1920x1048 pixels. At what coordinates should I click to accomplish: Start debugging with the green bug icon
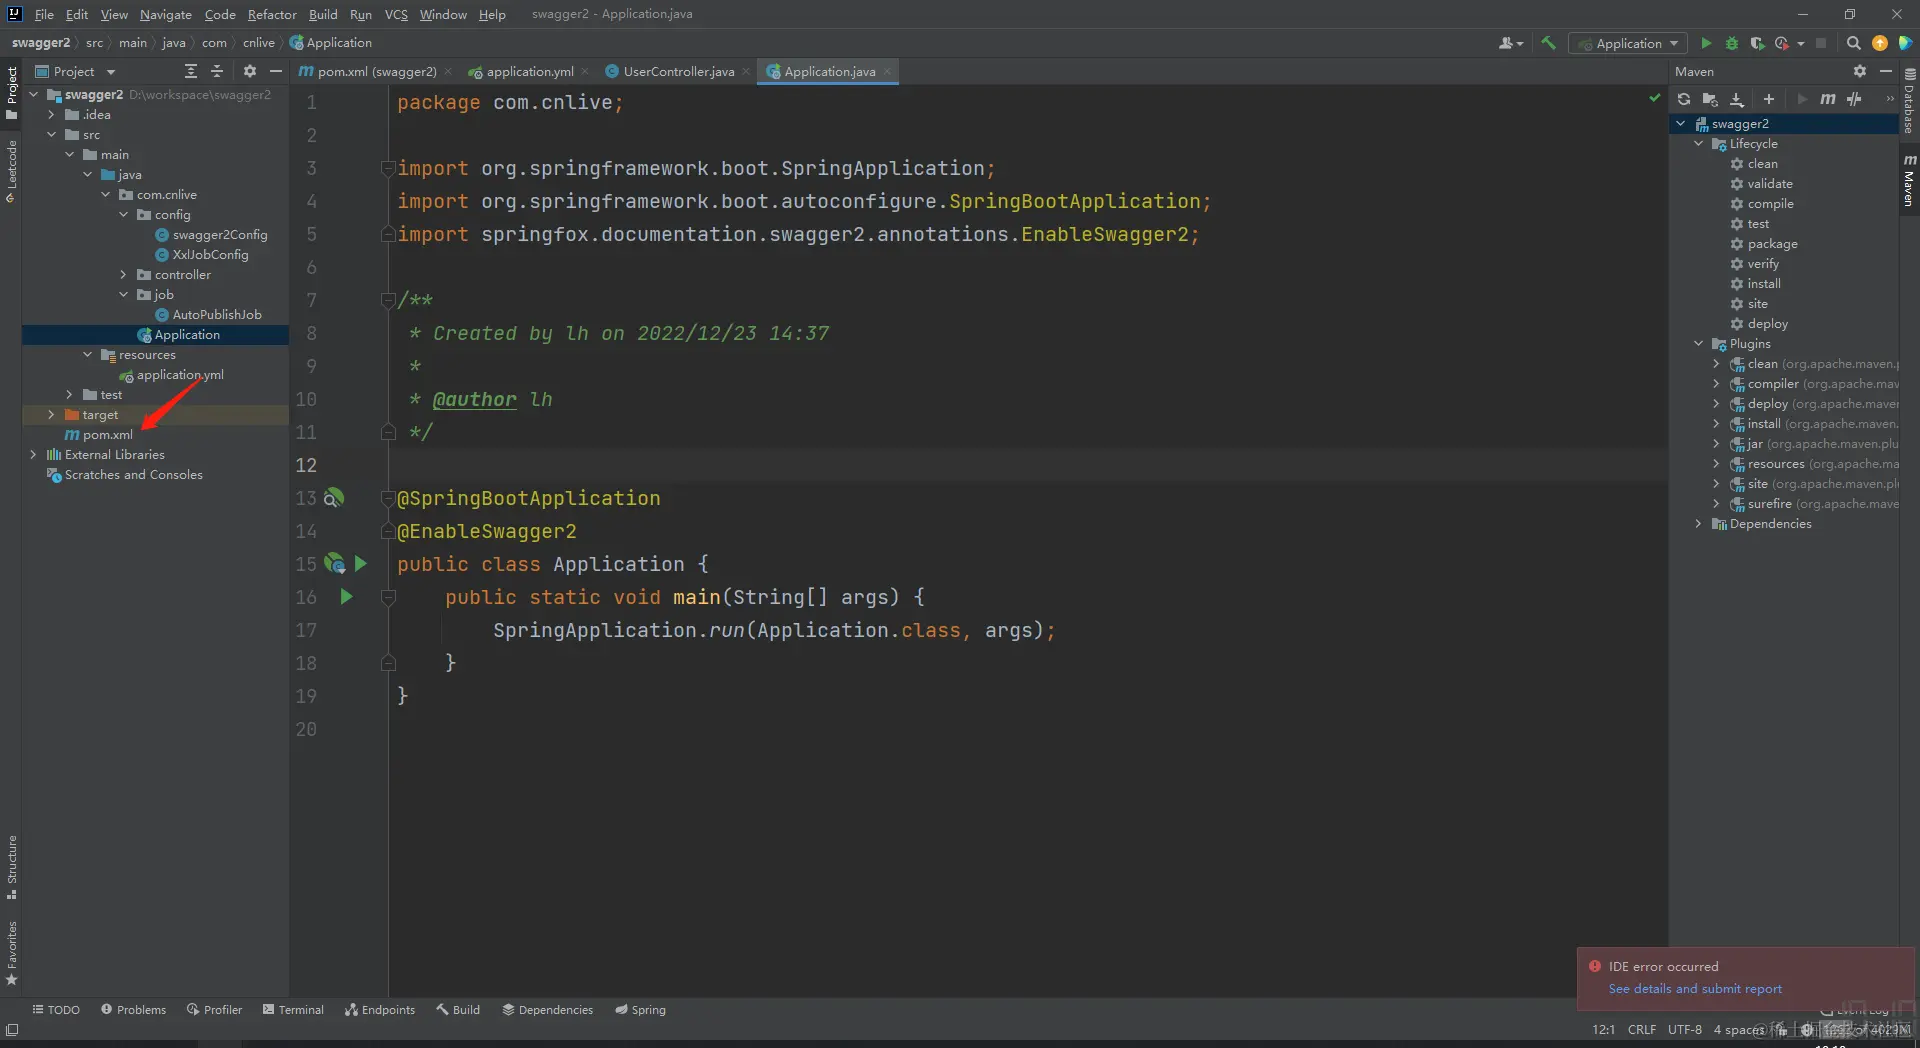1732,43
